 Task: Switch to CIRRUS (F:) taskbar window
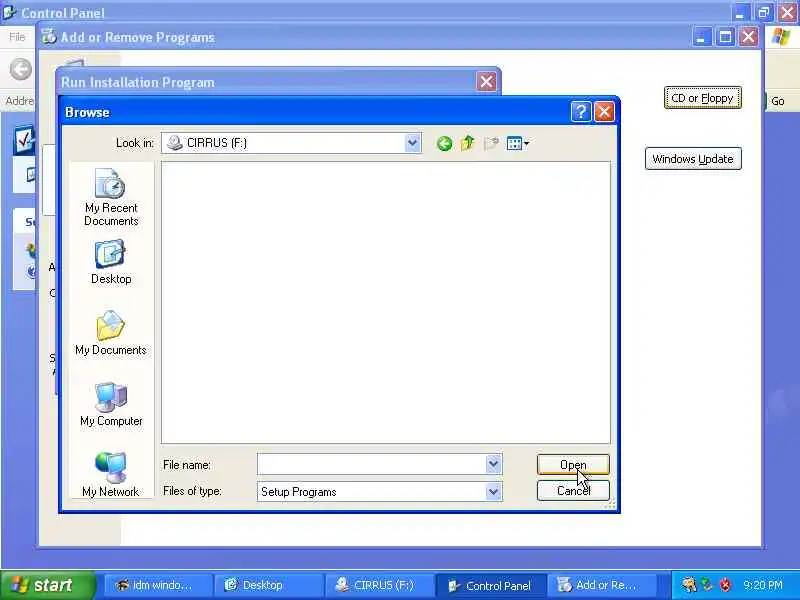(380, 585)
